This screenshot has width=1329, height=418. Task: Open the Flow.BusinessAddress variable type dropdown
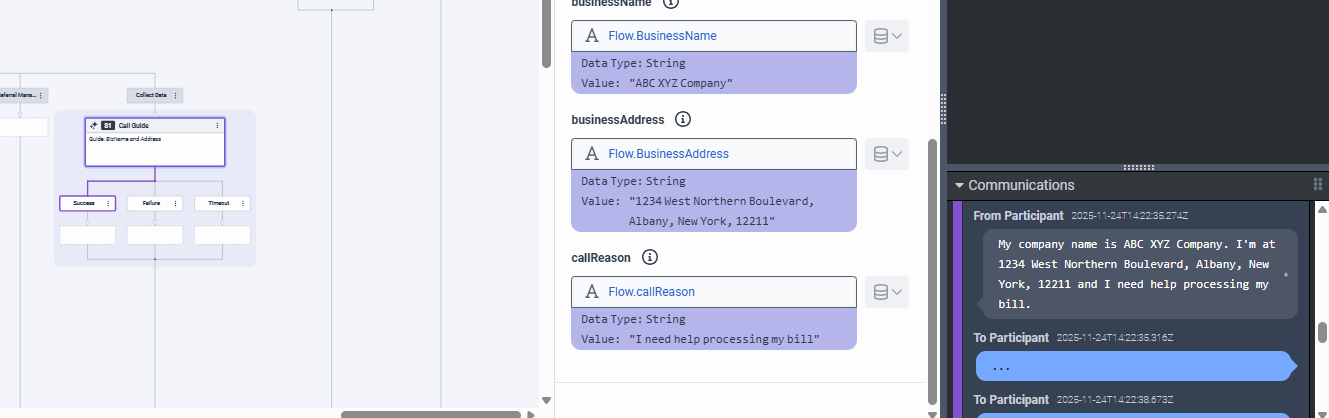point(887,154)
